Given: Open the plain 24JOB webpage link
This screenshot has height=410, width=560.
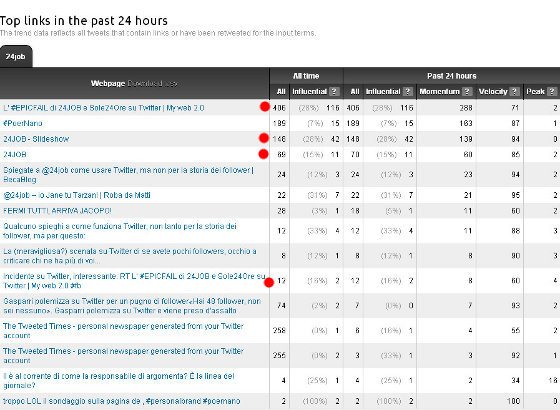Looking at the screenshot, I should click(15, 154).
